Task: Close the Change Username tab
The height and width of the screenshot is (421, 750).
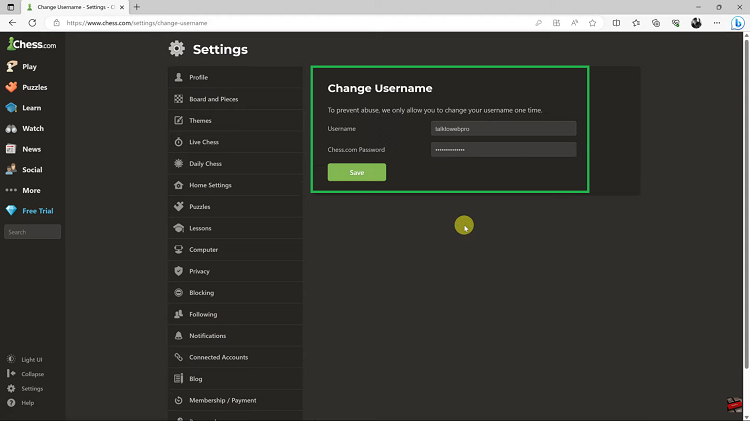Action: click(122, 7)
